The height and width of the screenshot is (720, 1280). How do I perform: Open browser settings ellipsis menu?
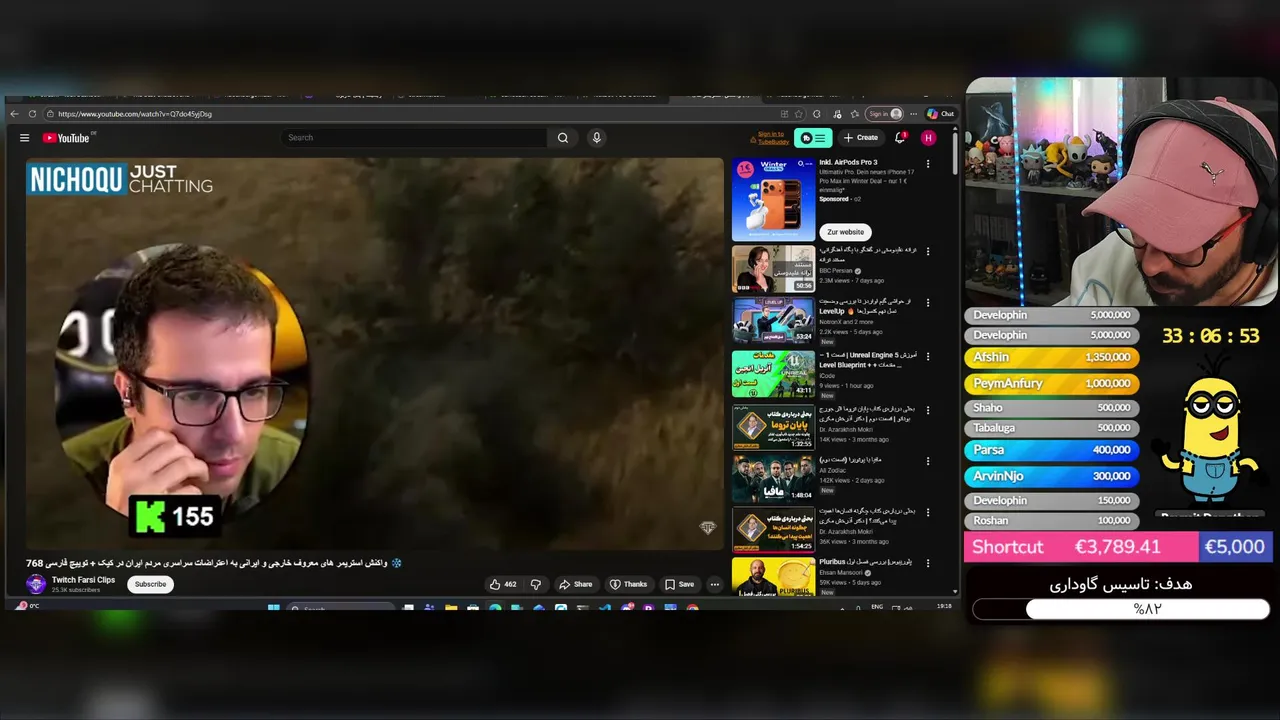pos(913,114)
